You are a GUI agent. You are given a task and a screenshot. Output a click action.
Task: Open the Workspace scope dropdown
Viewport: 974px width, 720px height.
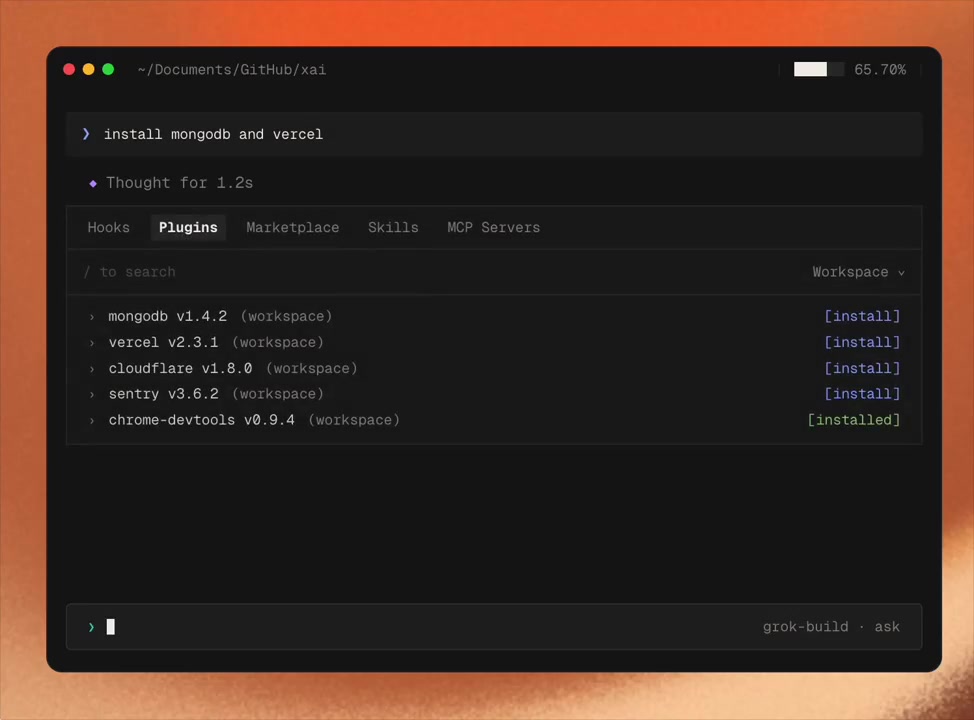pyautogui.click(x=858, y=272)
